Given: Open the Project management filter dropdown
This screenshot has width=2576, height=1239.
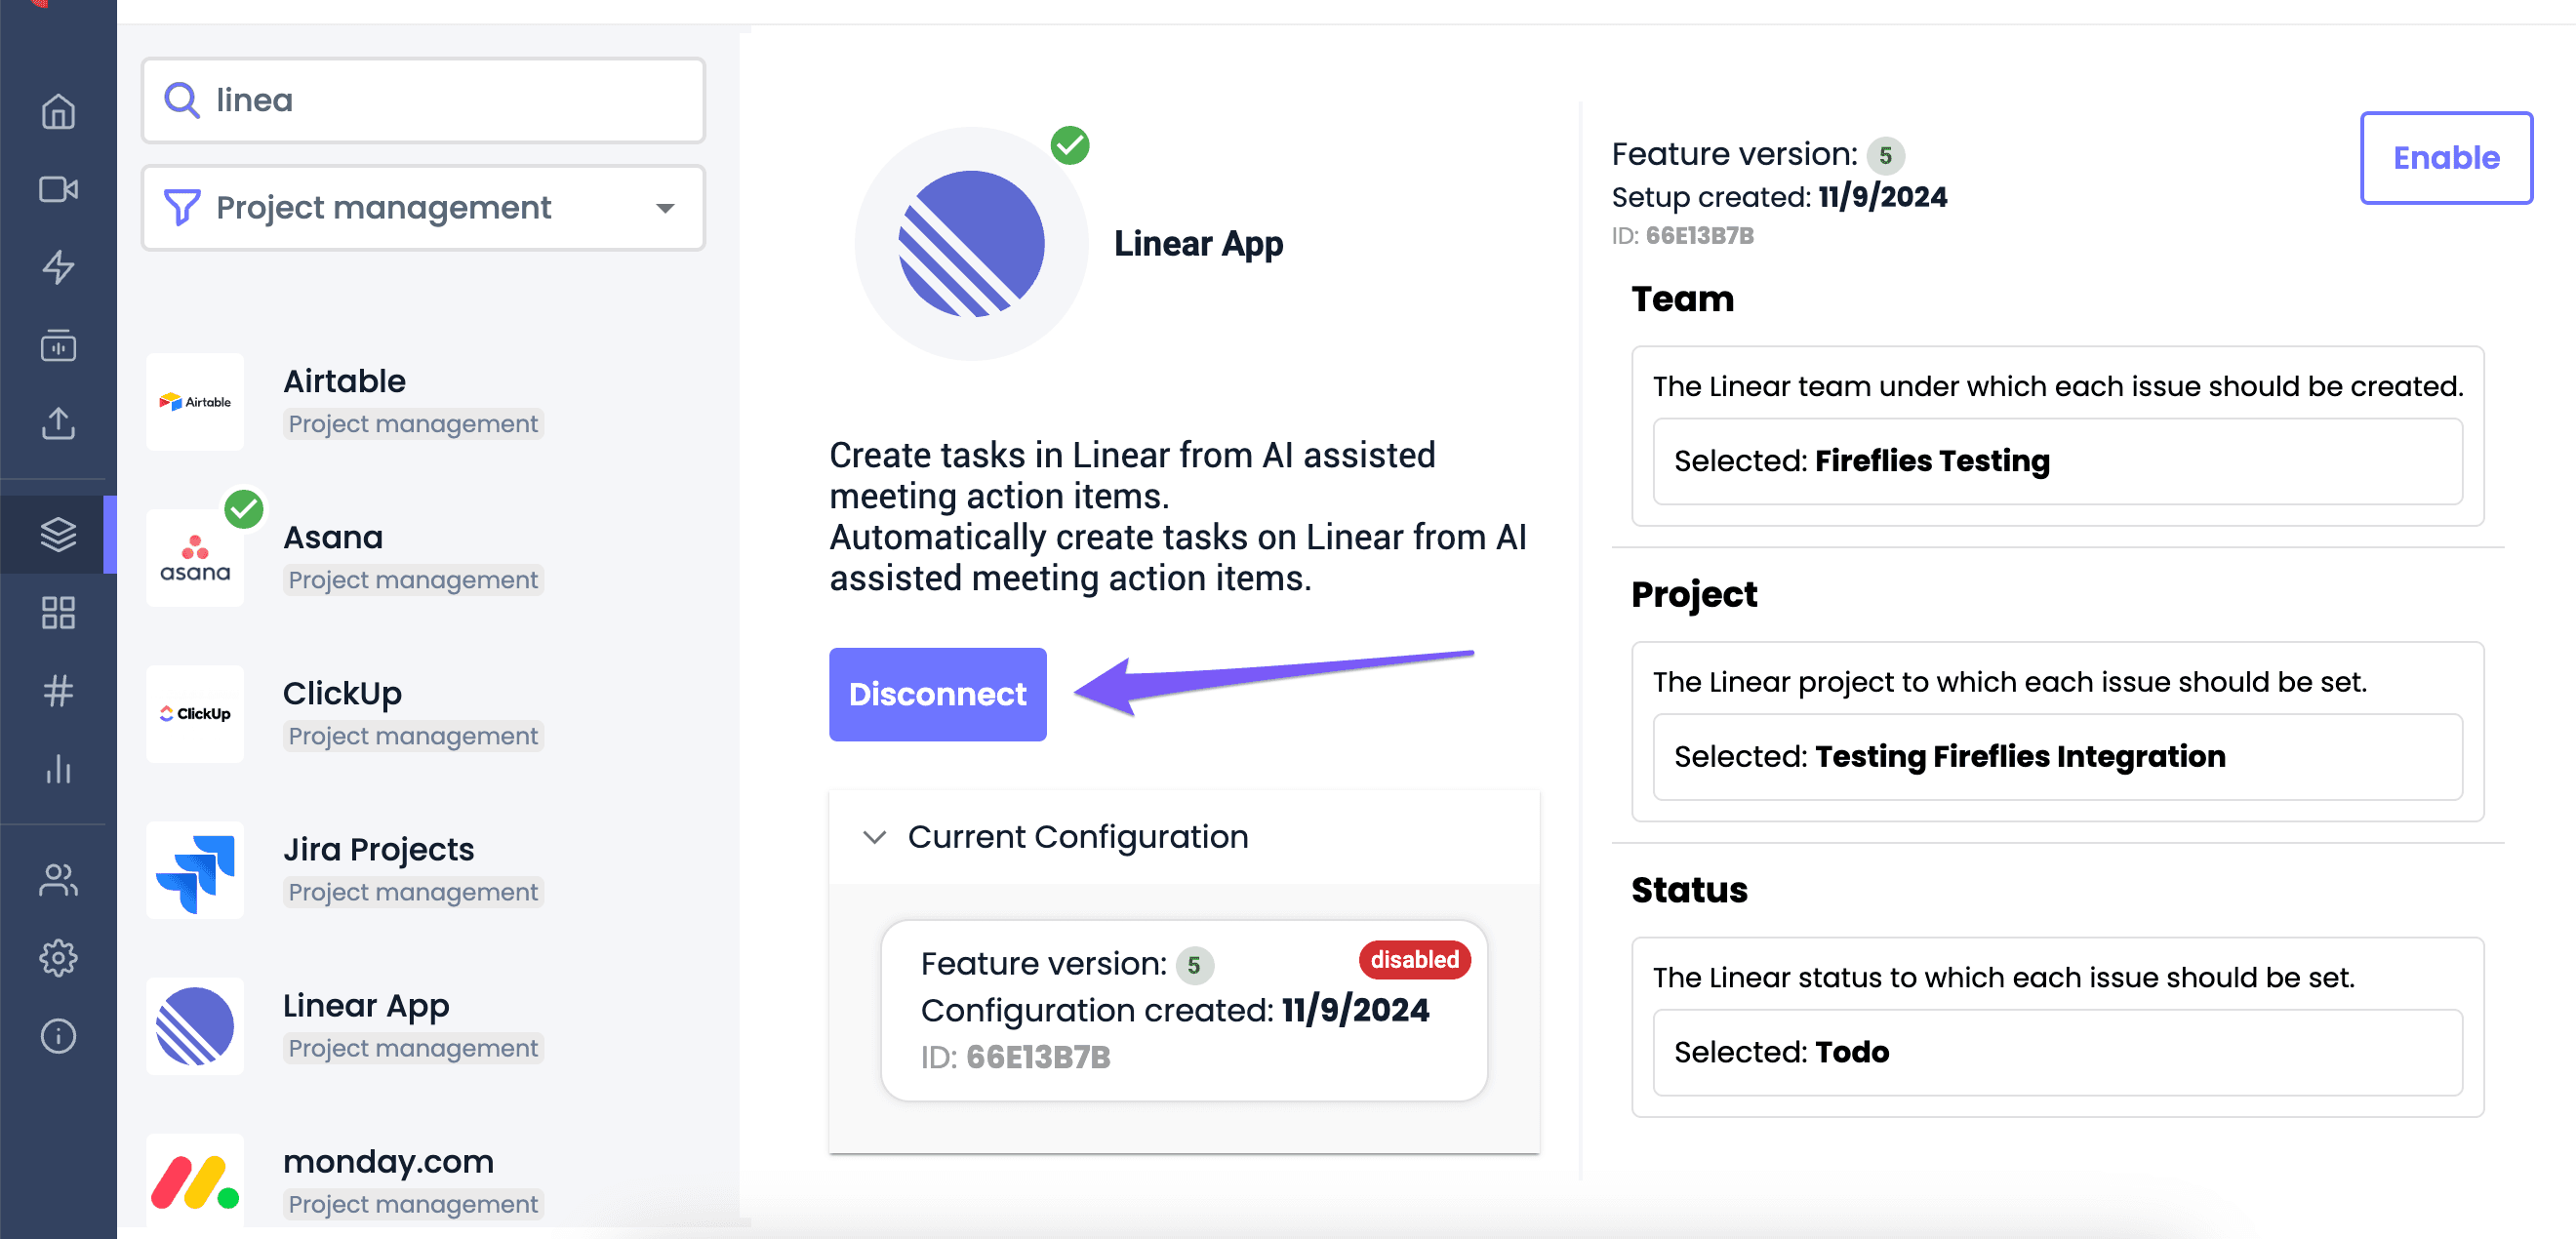Looking at the screenshot, I should [x=423, y=207].
